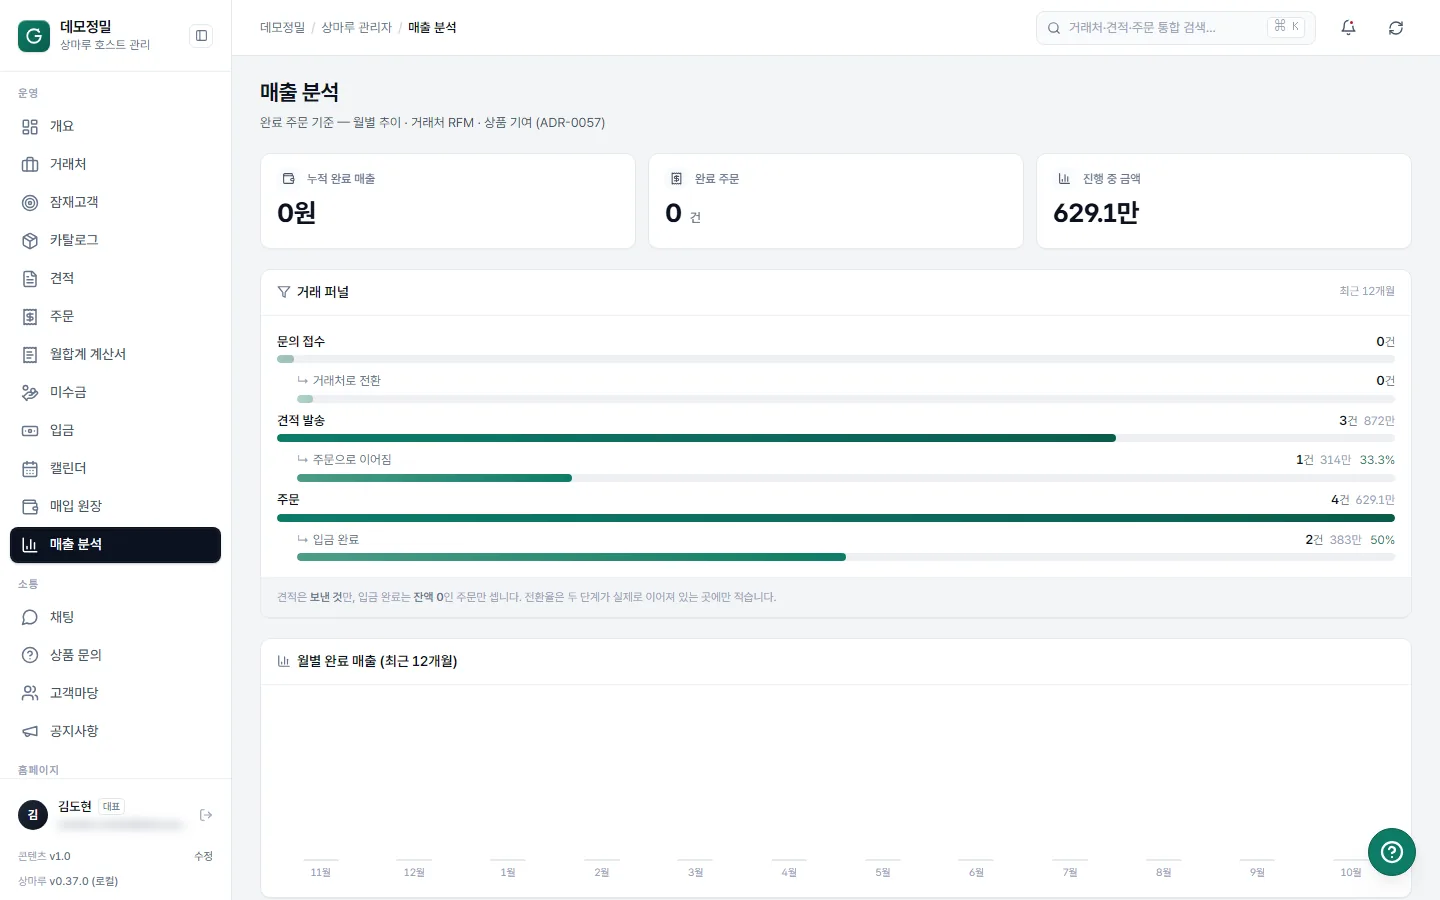Open 상품 문의 sidebar item

coord(115,655)
